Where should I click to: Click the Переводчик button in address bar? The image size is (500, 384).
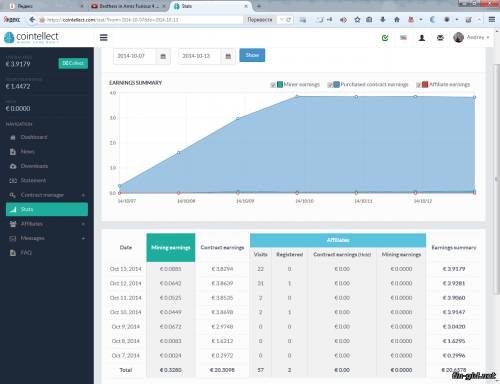coord(260,20)
